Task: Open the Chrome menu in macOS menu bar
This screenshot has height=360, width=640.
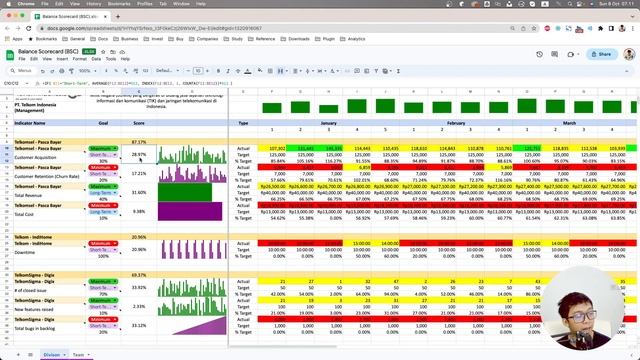Action: tap(26, 4)
